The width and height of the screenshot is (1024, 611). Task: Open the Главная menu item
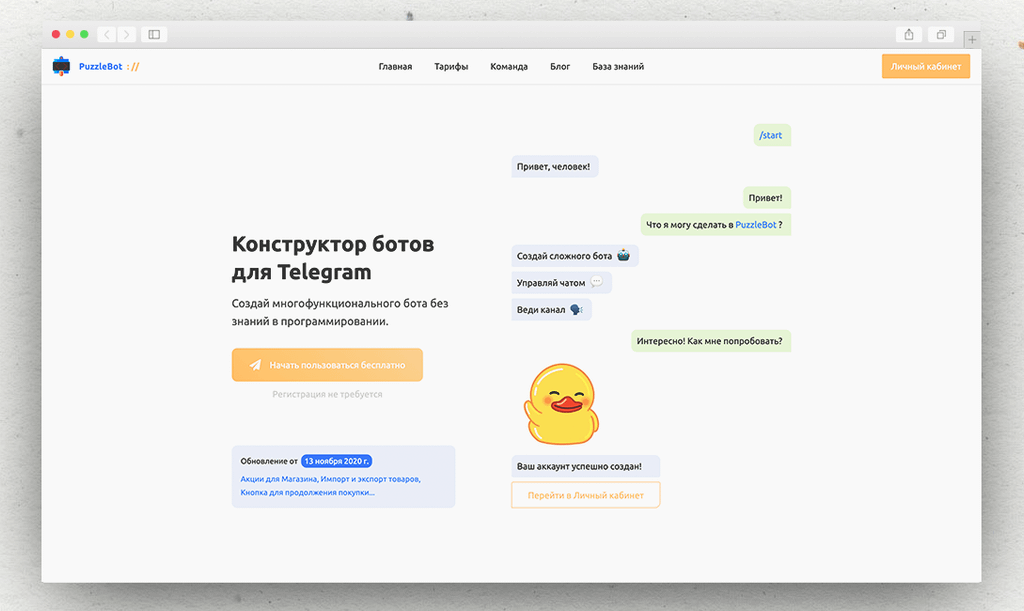coord(395,67)
